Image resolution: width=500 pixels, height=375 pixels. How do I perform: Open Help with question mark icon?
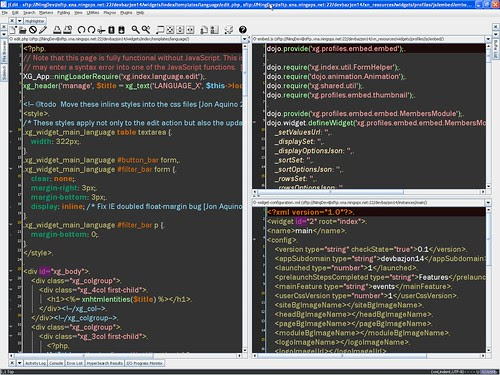243,30
